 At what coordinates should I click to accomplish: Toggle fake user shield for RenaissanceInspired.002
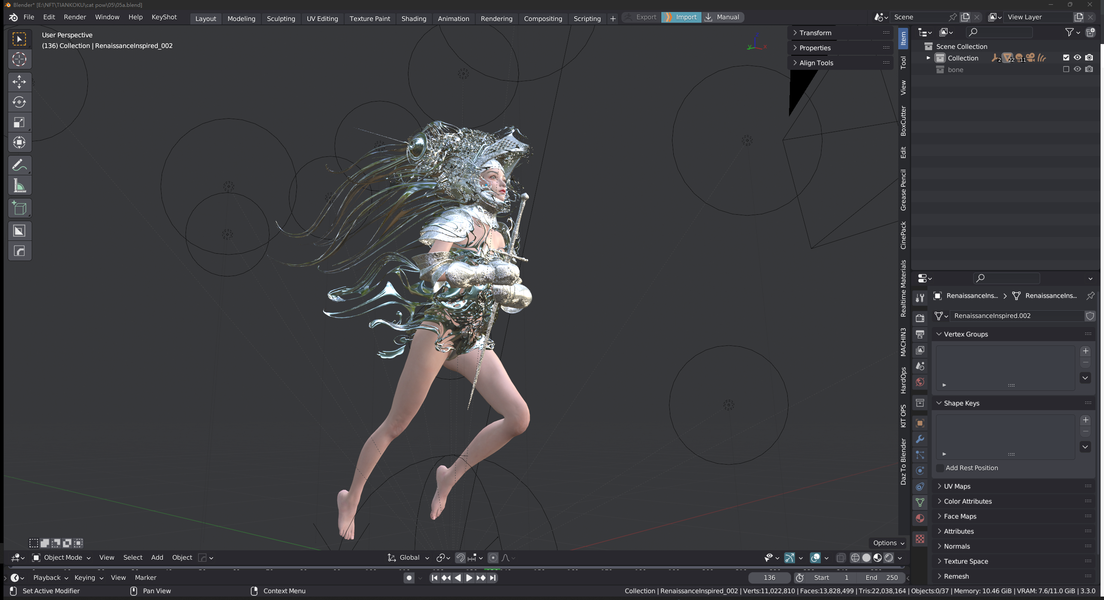coord(1090,315)
